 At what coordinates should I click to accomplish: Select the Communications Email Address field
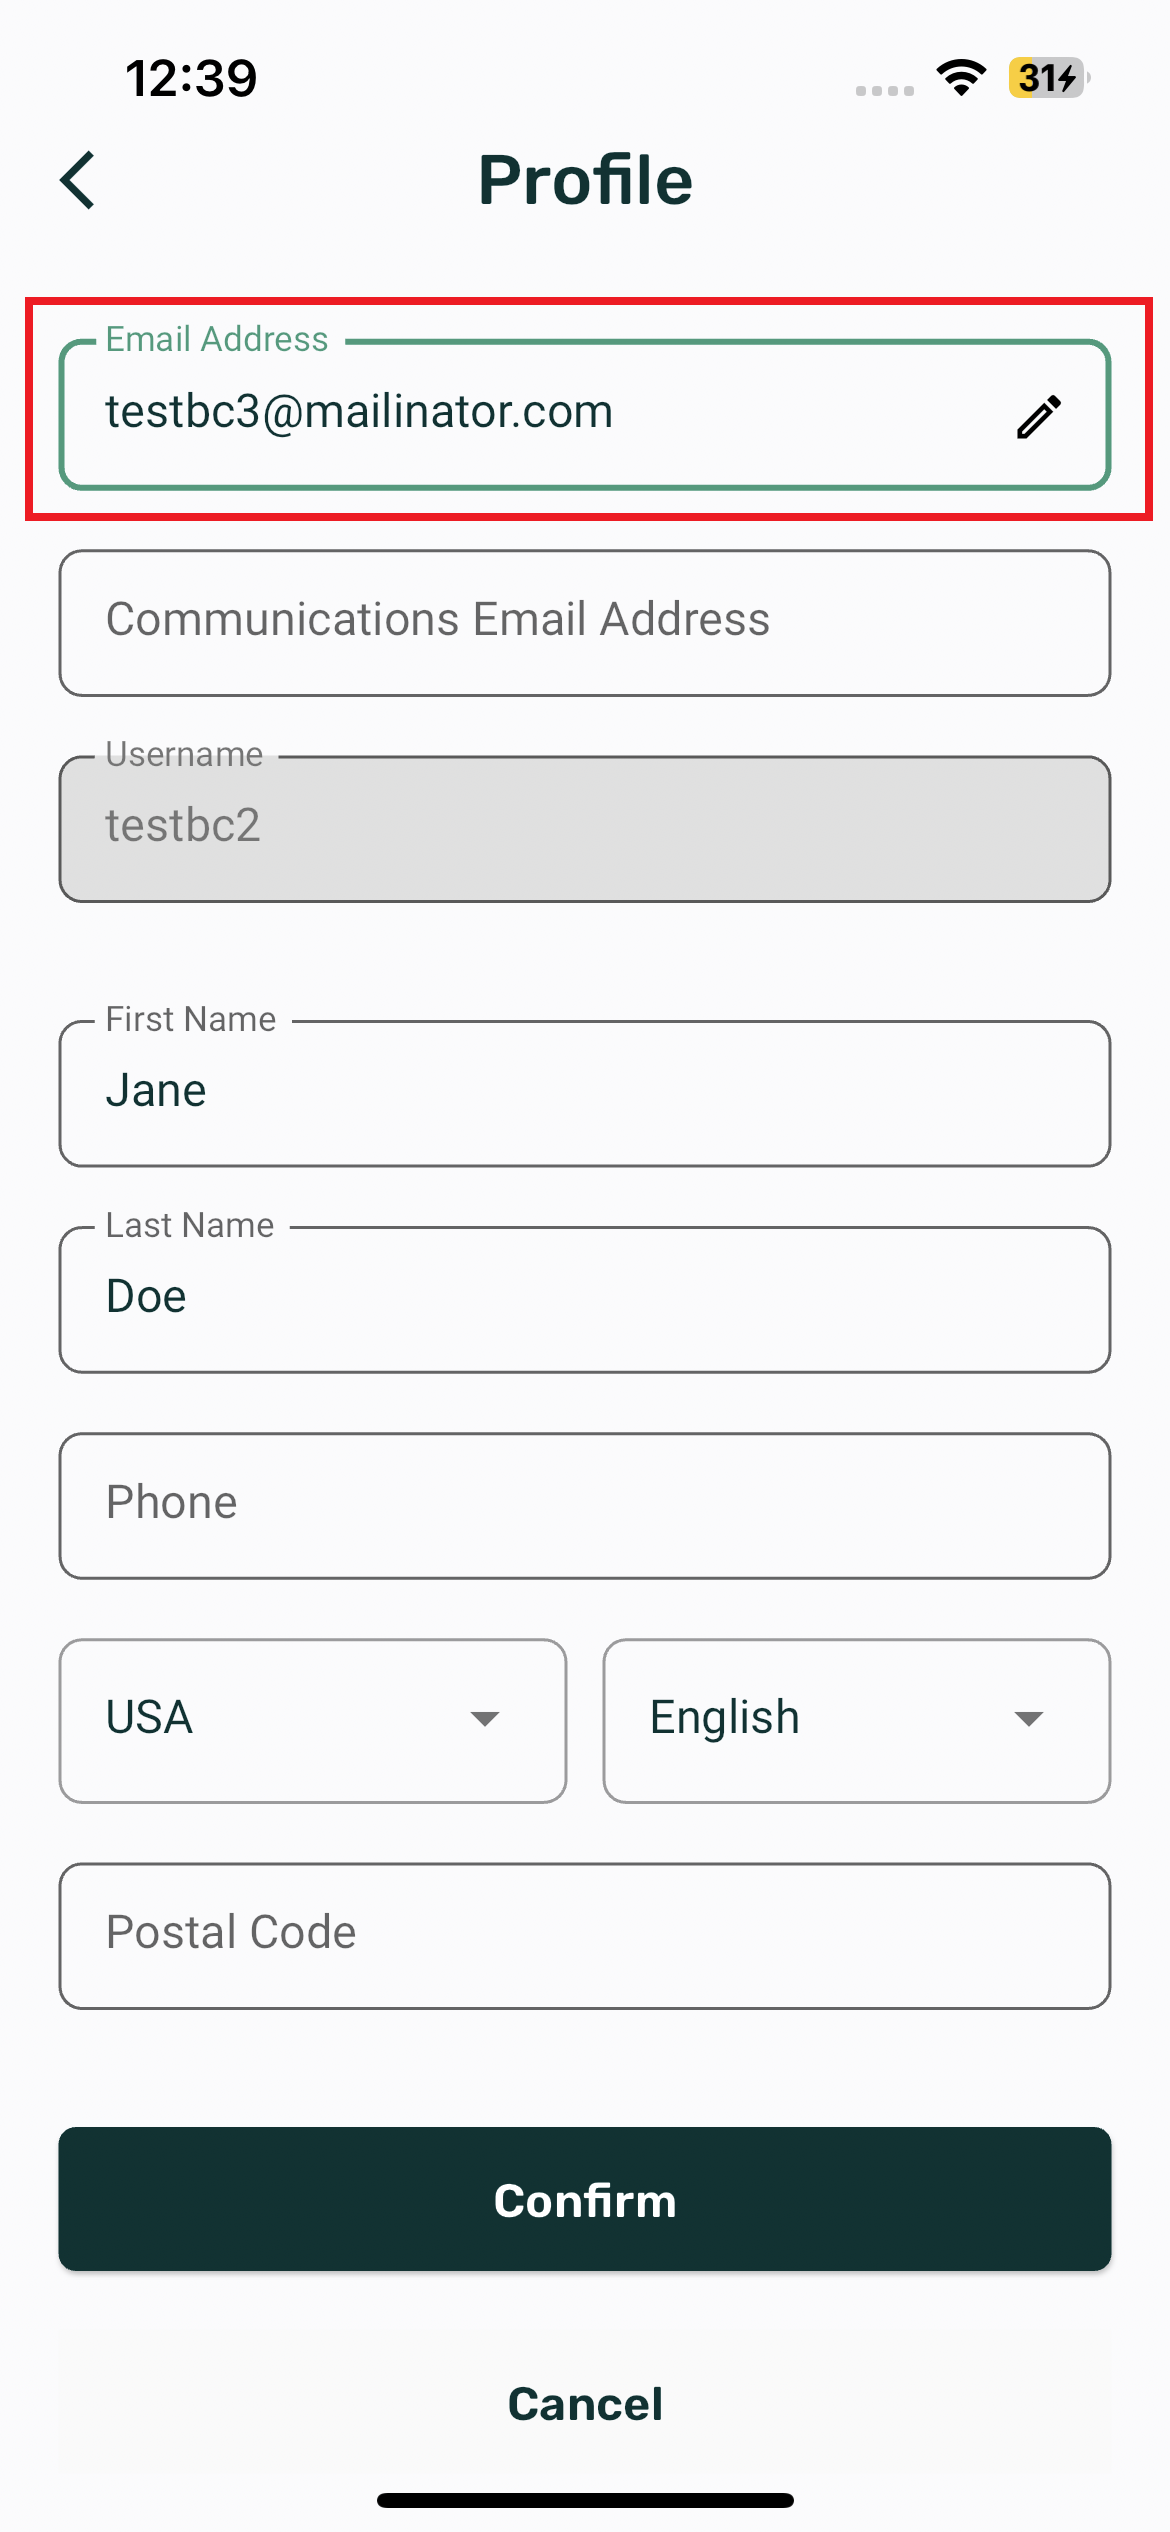(584, 622)
